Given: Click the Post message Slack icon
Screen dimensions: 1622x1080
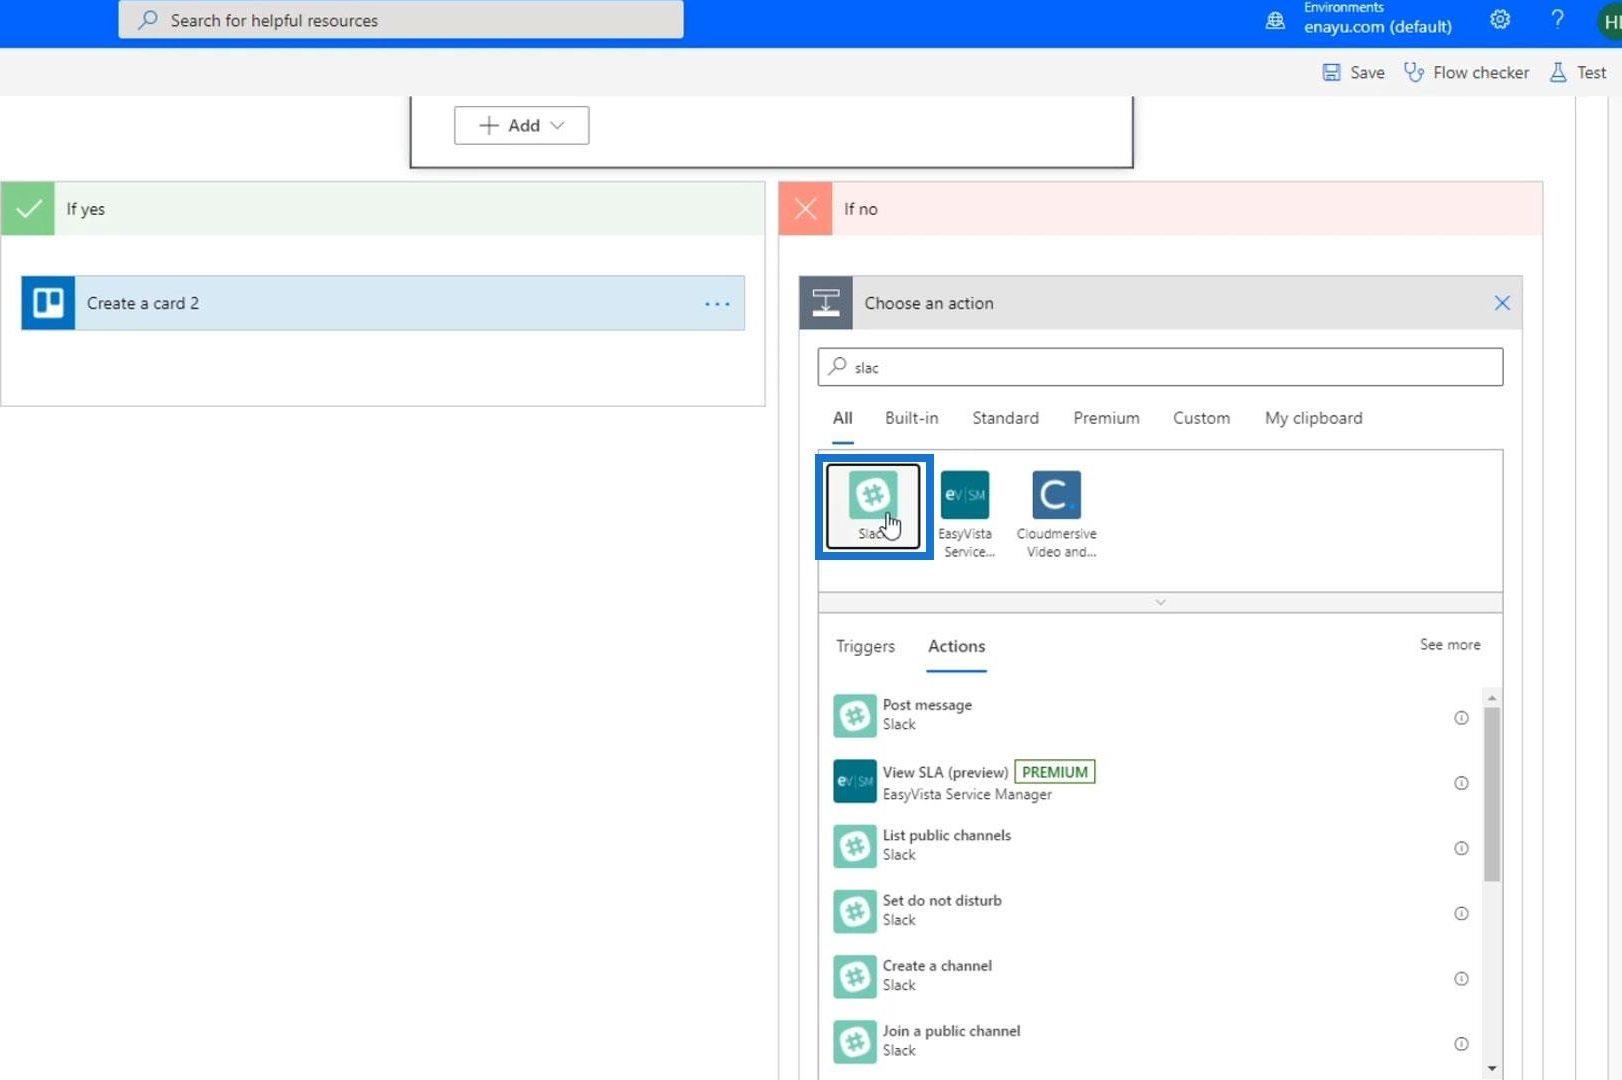Looking at the screenshot, I should click(855, 716).
